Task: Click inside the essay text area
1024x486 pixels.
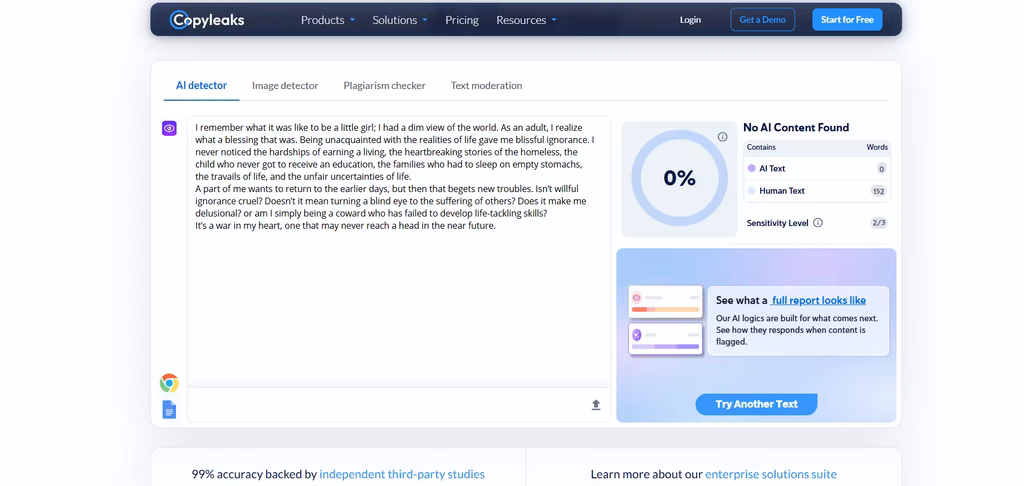Action: (x=399, y=251)
